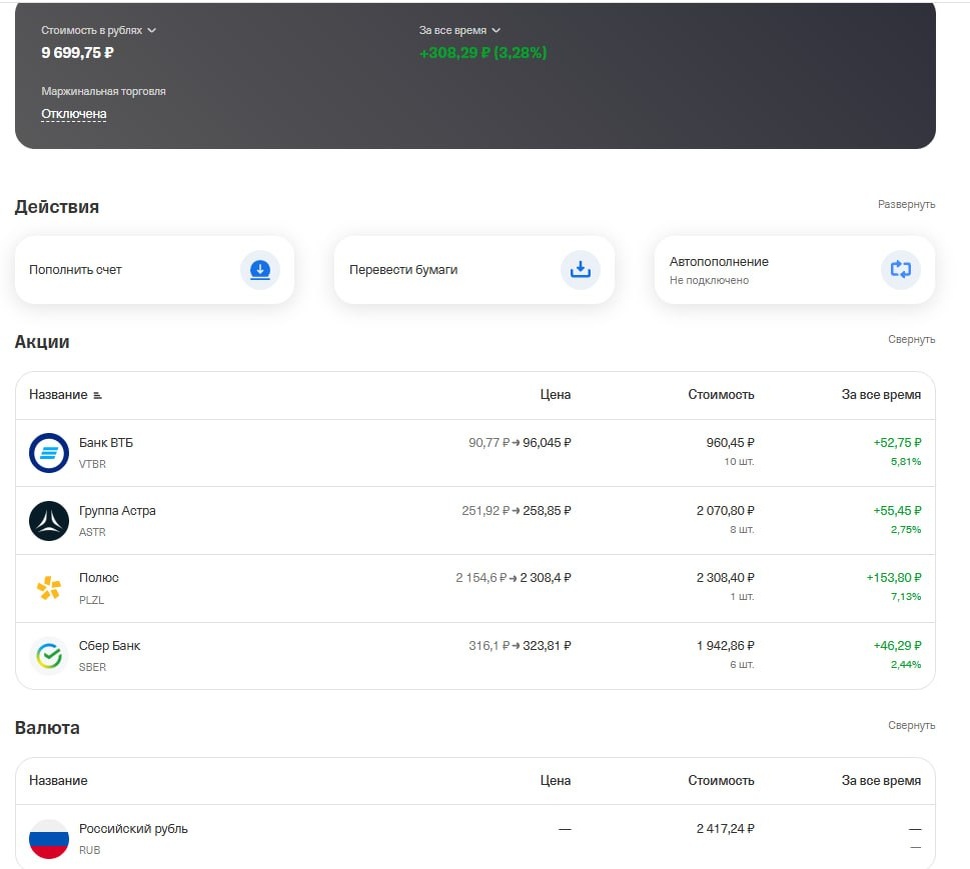Open the Банк ВТБ stock name
Viewport: 970px width, 869px height.
(x=106, y=443)
